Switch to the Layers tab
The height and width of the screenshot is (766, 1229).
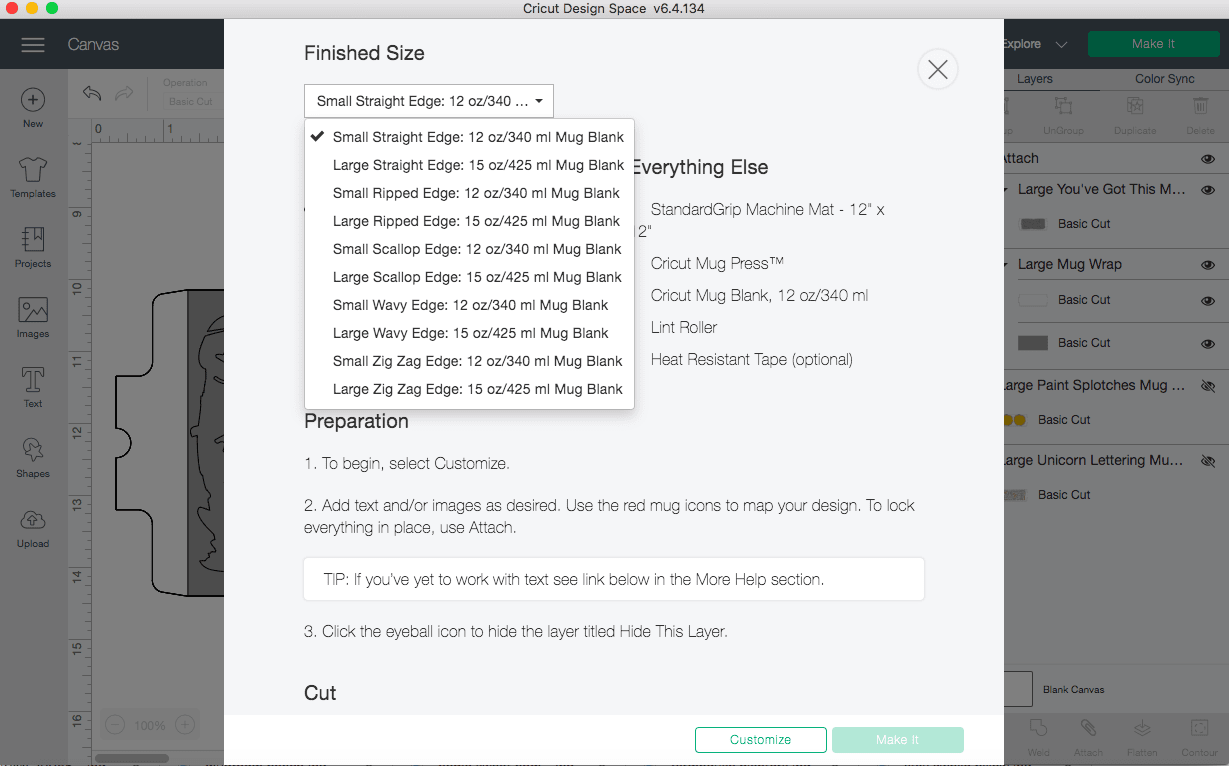coord(1035,79)
